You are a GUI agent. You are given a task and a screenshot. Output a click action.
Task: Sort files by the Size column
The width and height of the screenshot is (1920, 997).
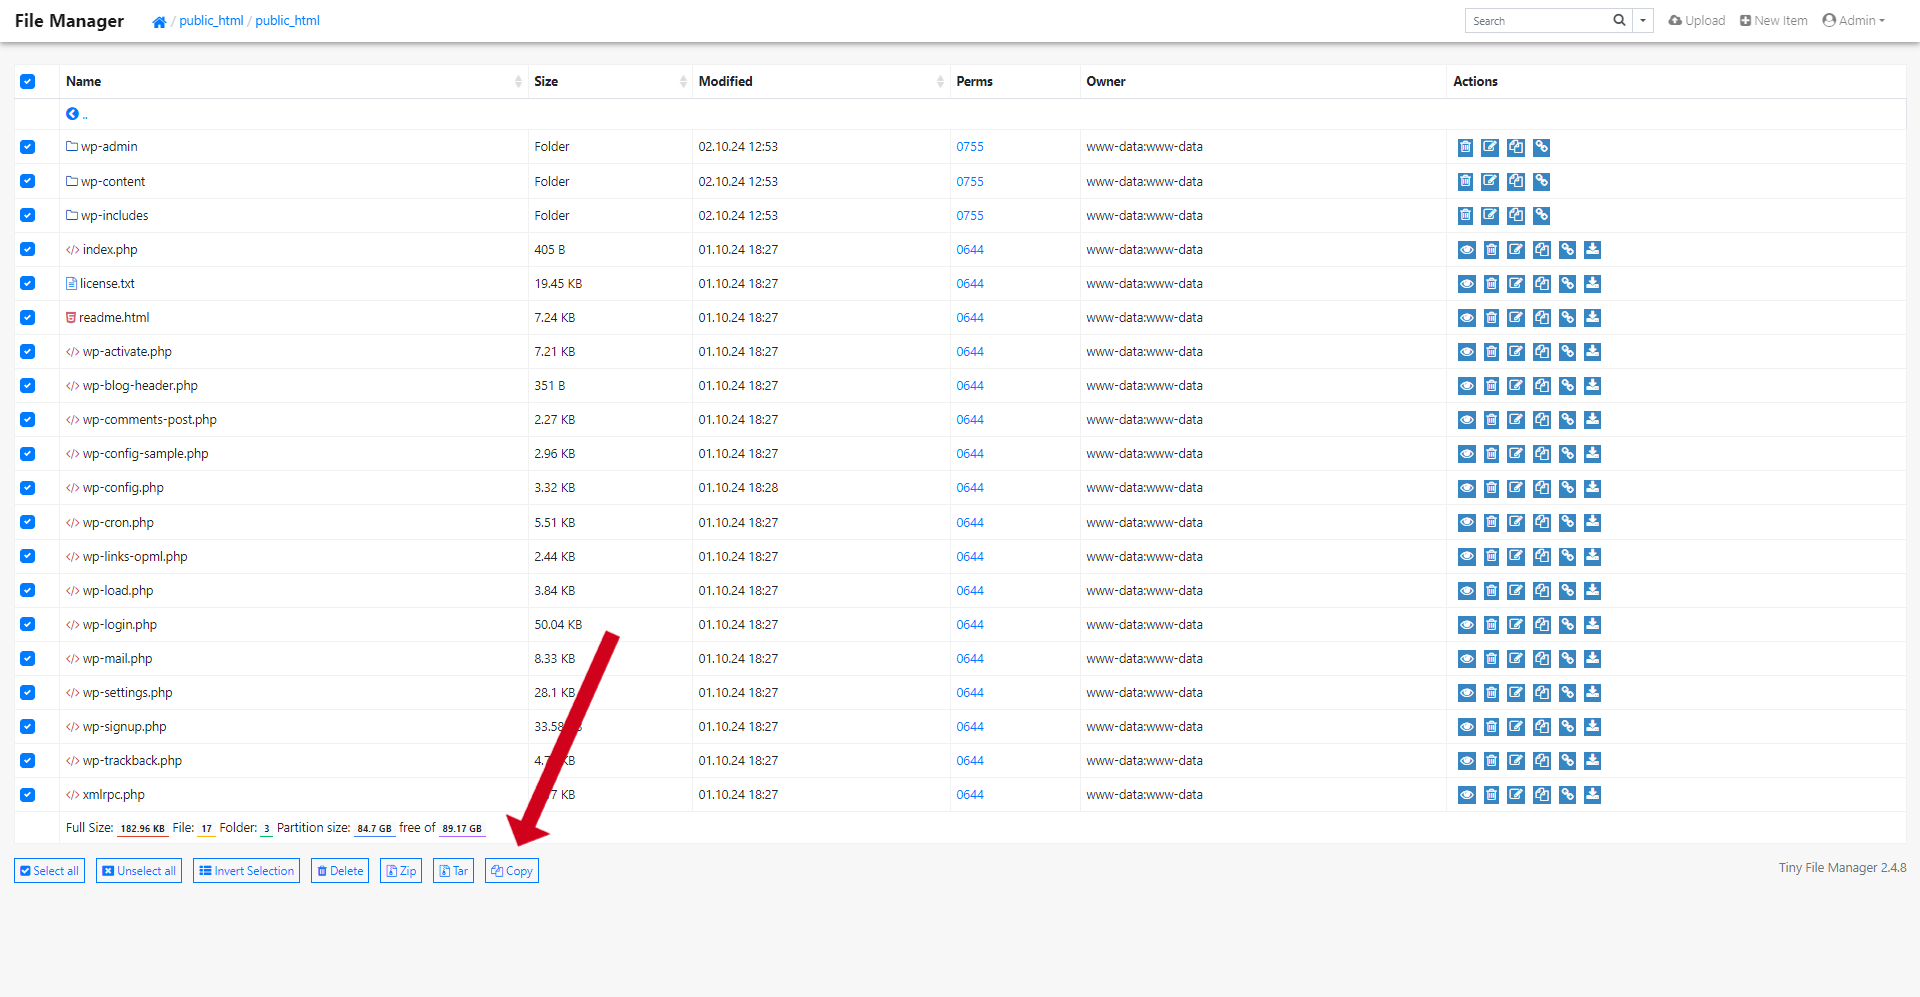click(x=546, y=82)
